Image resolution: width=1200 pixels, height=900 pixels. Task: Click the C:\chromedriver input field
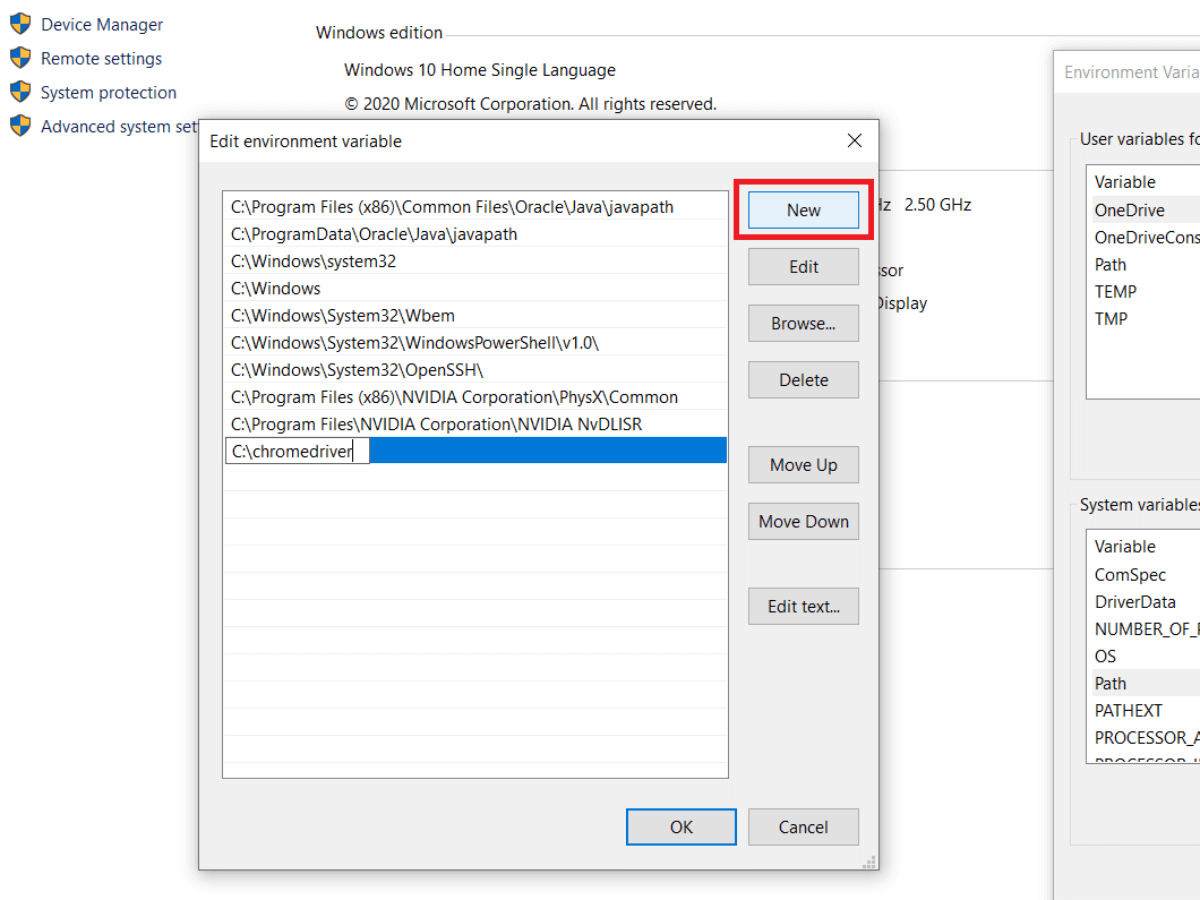click(x=295, y=450)
